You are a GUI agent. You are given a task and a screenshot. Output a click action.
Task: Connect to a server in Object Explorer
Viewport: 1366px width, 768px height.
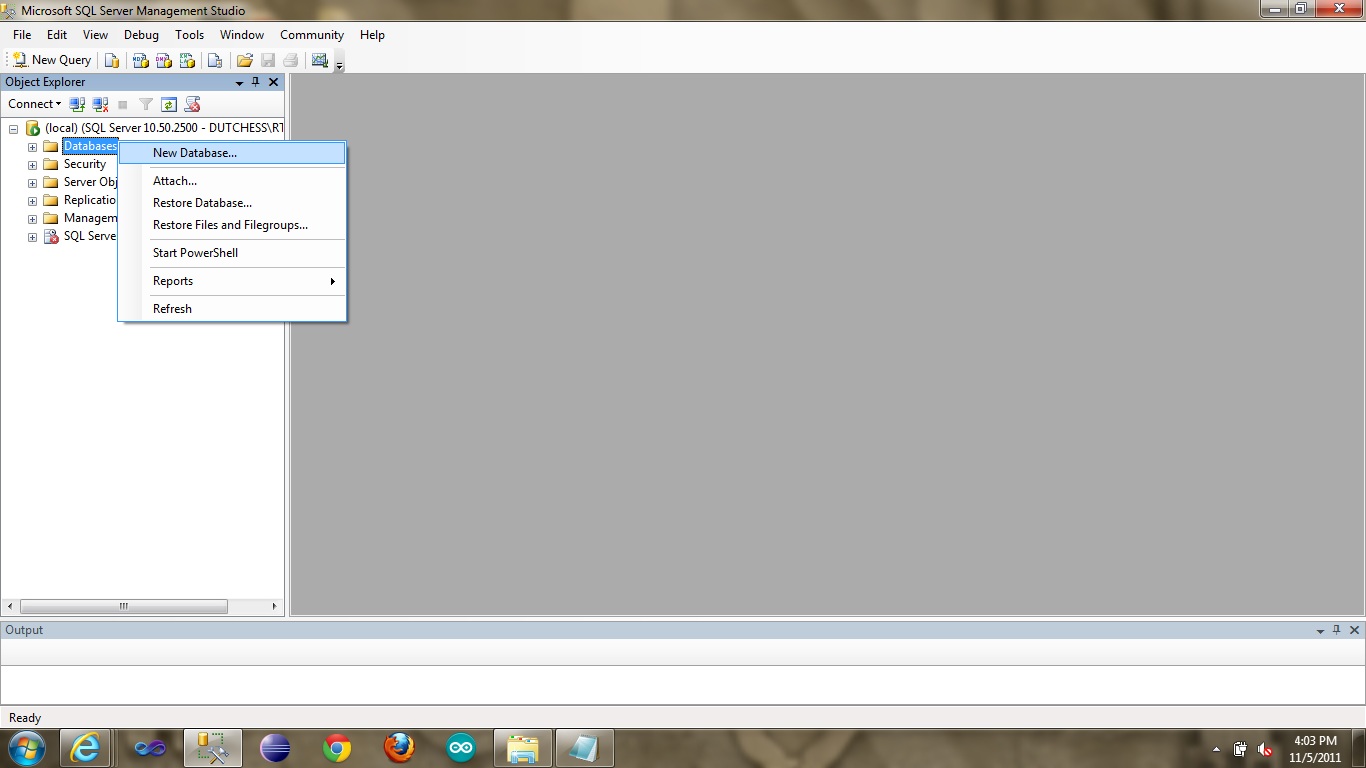(x=77, y=104)
